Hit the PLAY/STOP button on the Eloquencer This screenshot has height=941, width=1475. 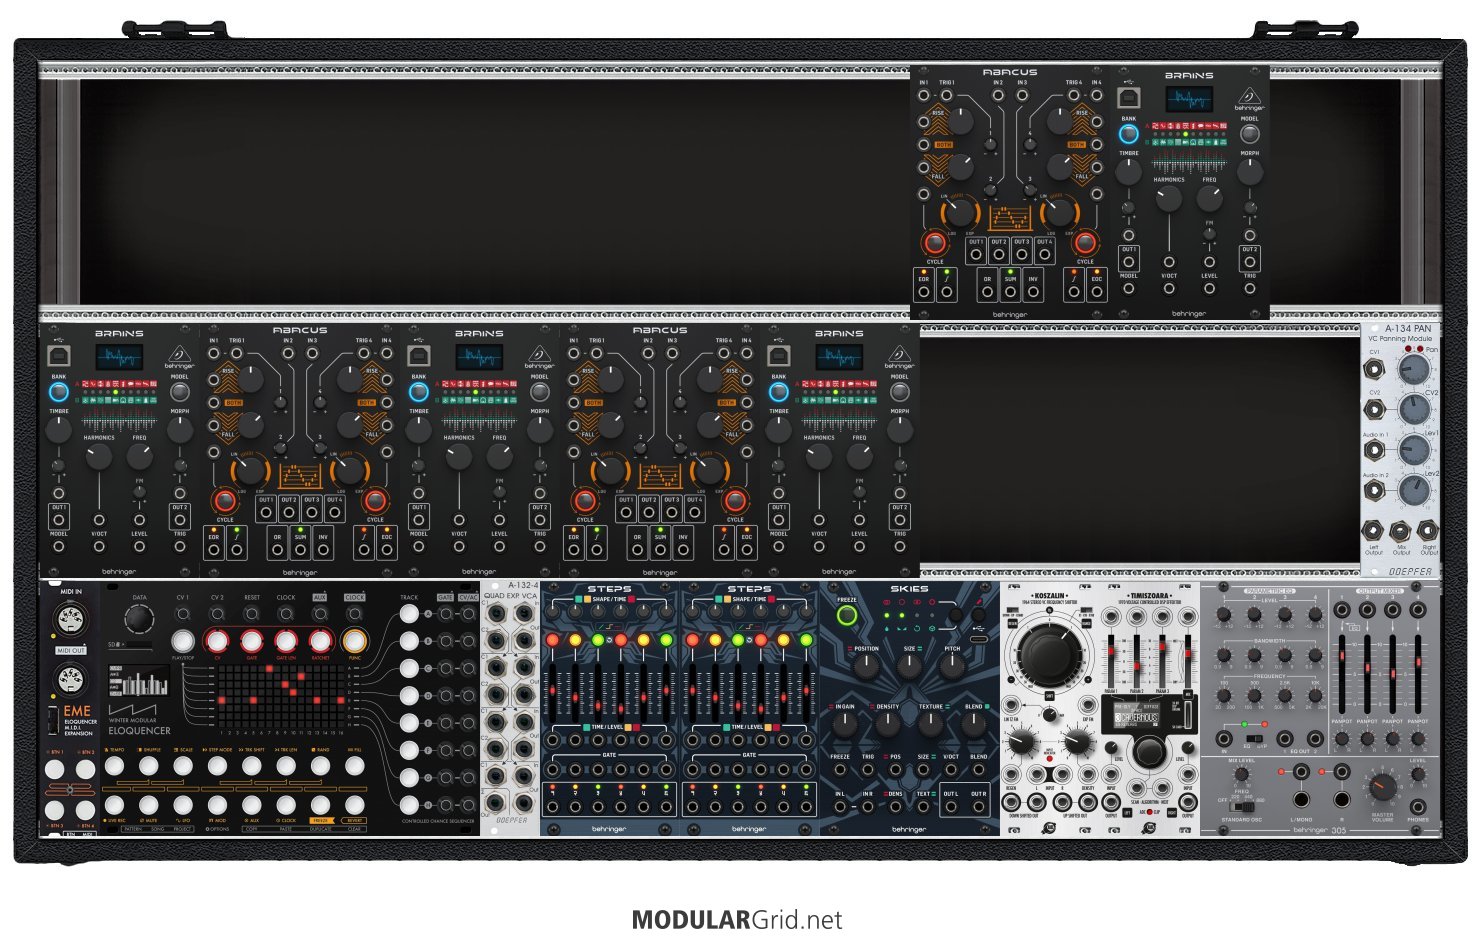(x=182, y=641)
